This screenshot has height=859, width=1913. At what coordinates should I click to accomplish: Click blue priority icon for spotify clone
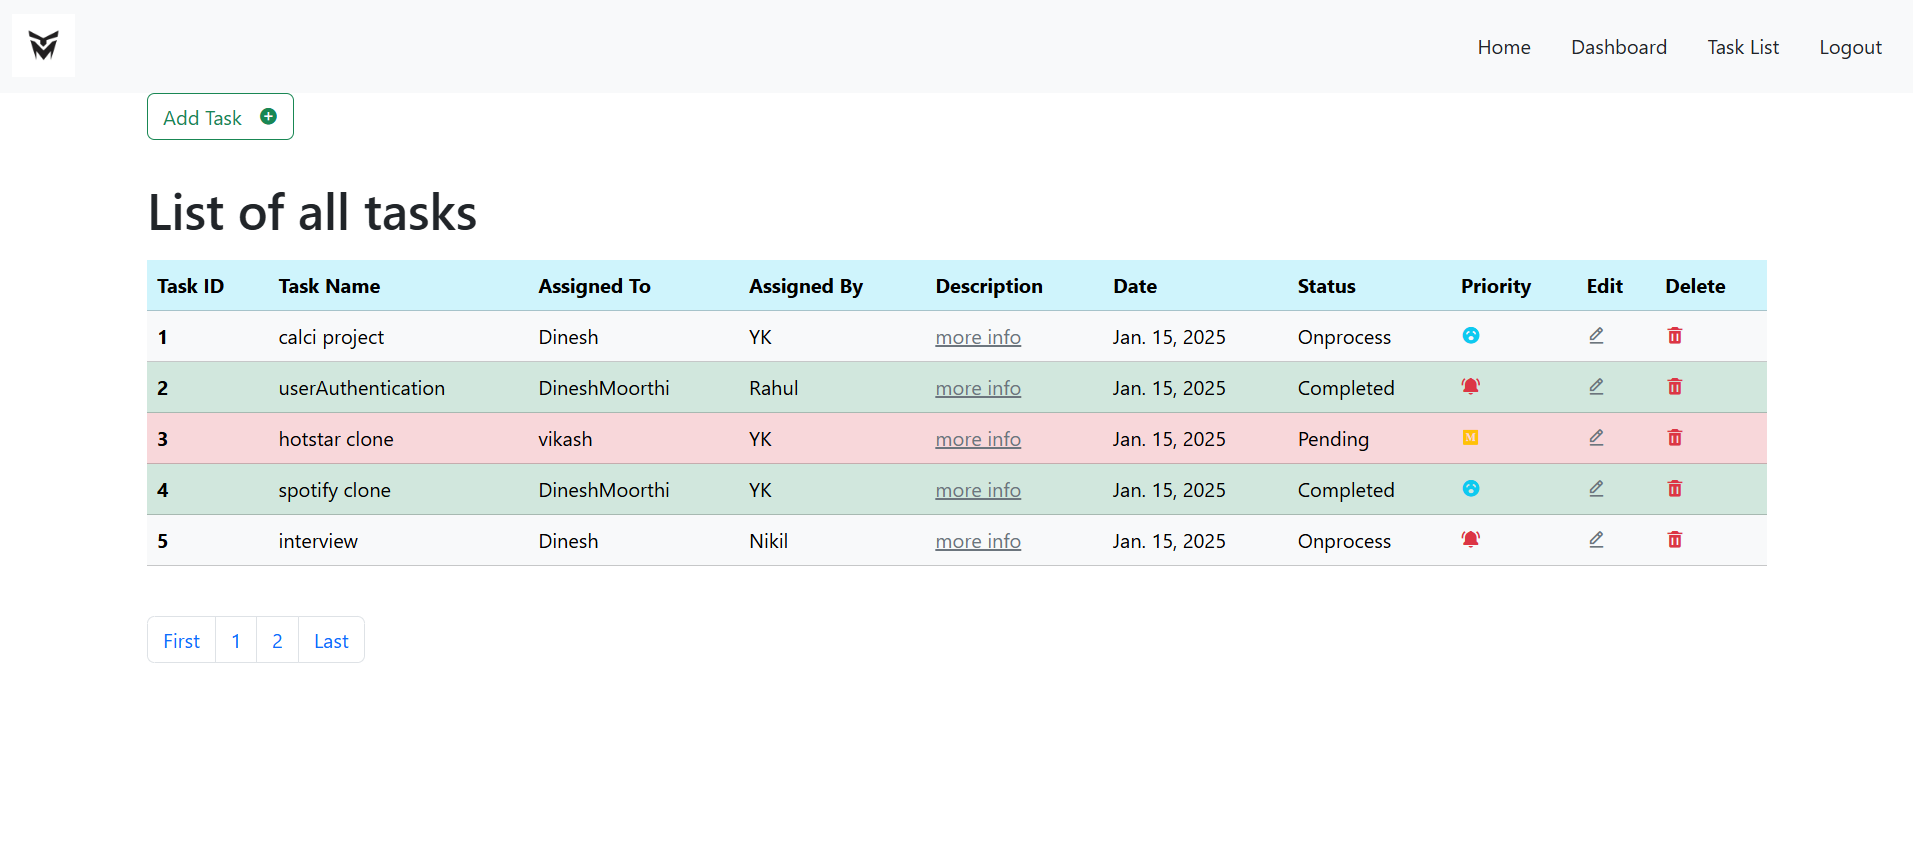1471,489
